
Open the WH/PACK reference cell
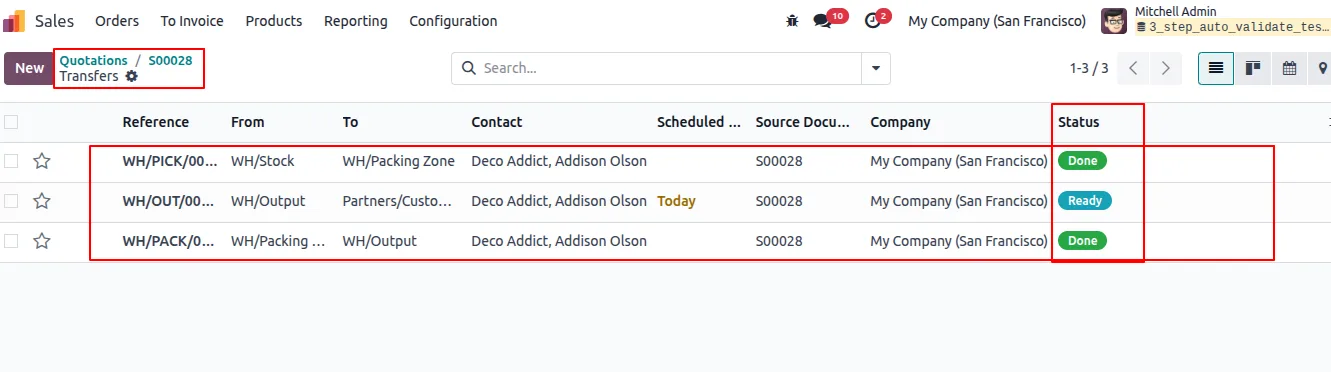tap(170, 241)
